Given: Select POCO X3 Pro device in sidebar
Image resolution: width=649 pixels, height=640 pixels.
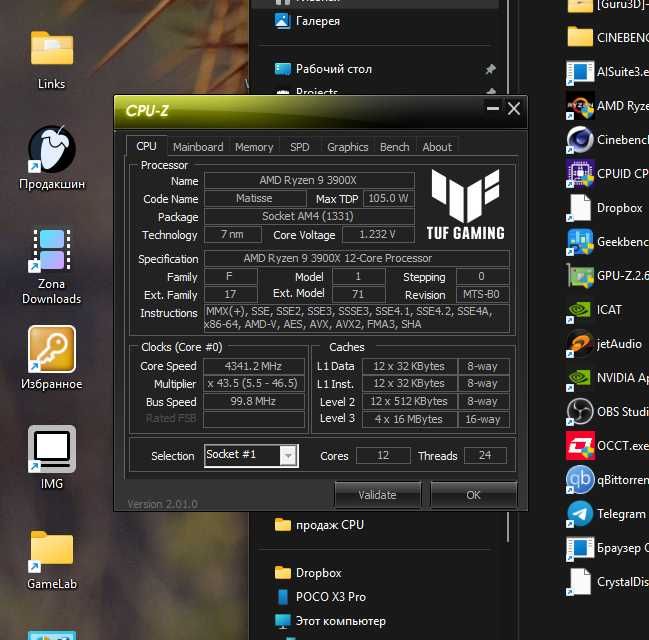Looking at the screenshot, I should pos(320,597).
